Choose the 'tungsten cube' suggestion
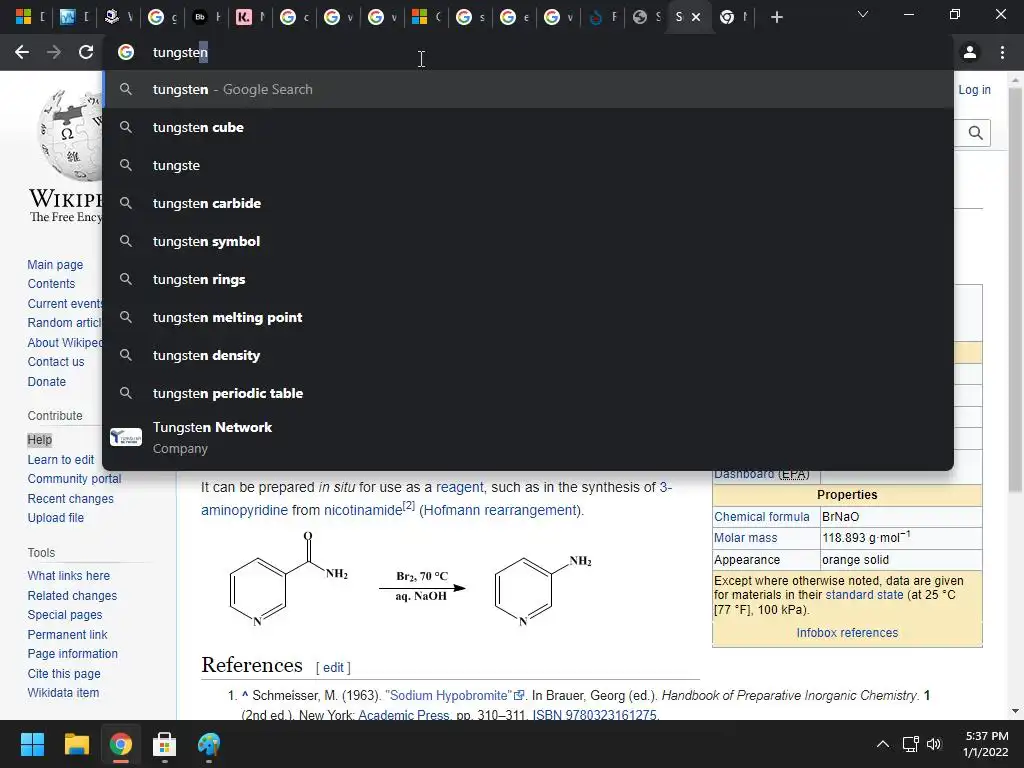 [528, 127]
